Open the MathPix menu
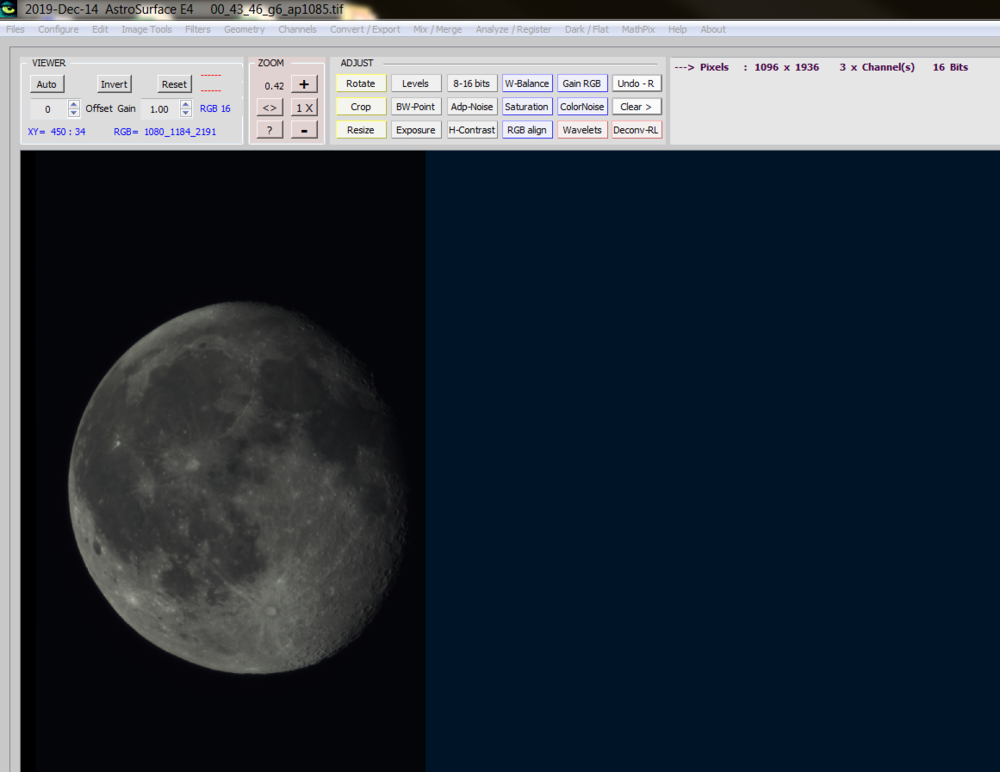Image resolution: width=1000 pixels, height=772 pixels. pyautogui.click(x=638, y=29)
